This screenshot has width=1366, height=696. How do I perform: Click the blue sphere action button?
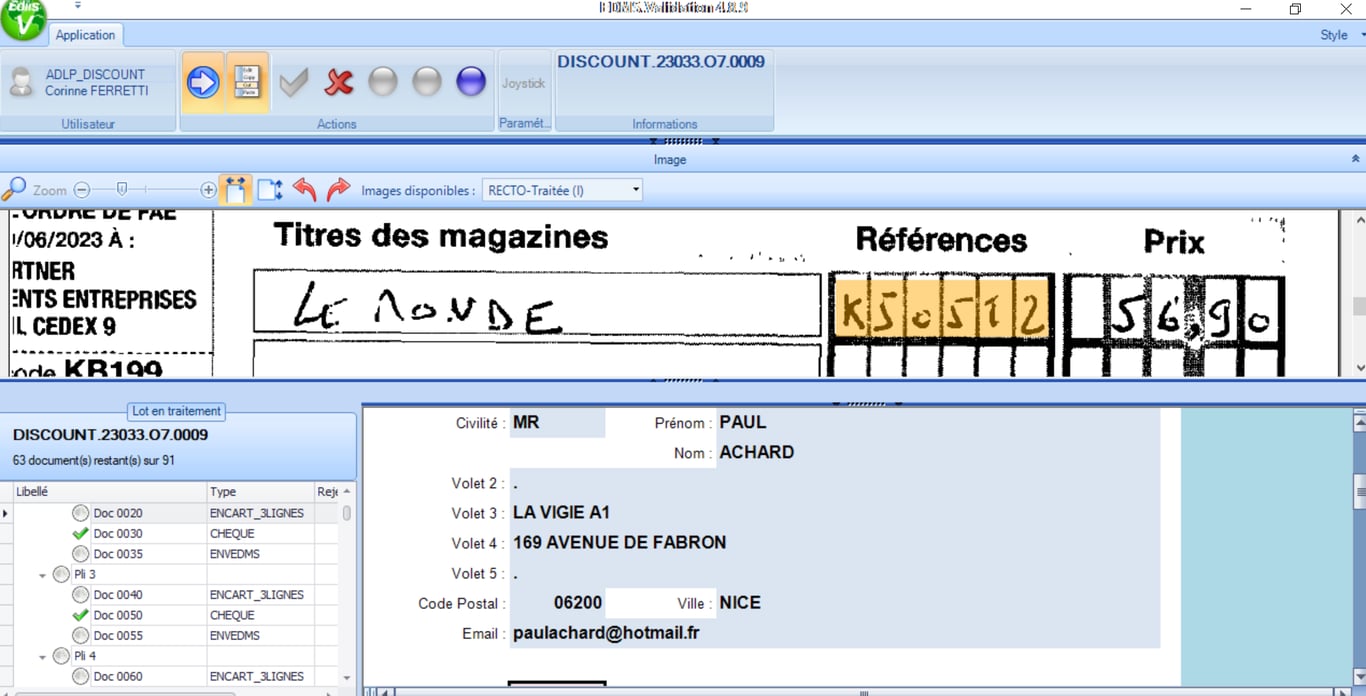click(x=471, y=82)
